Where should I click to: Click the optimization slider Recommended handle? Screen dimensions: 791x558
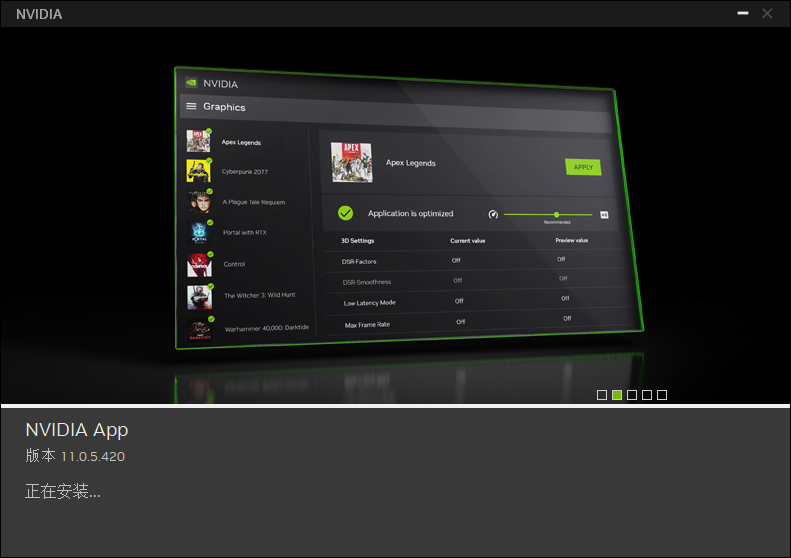point(556,214)
